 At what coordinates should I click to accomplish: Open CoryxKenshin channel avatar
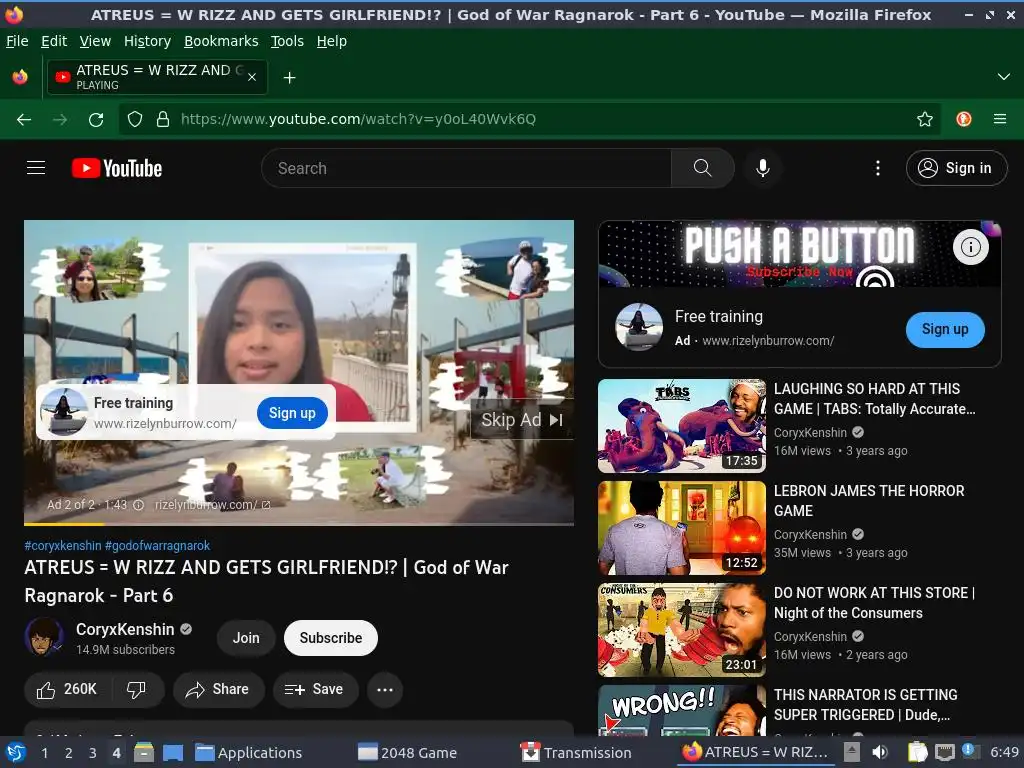44,637
